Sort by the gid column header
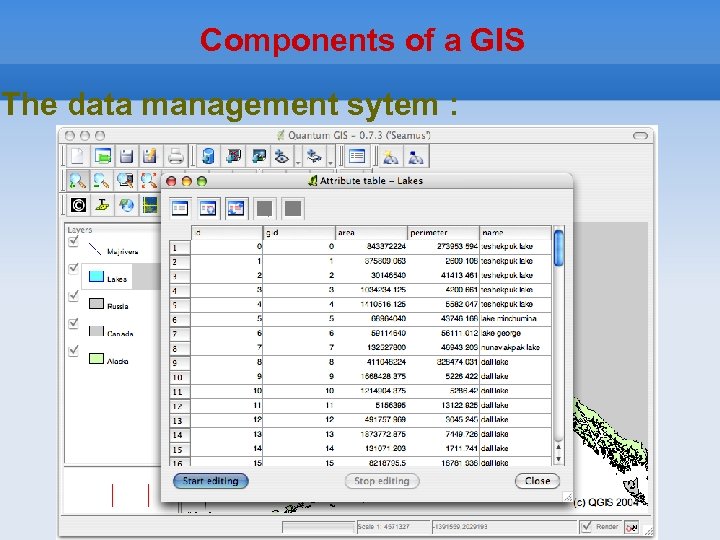720x540 pixels. coord(299,232)
